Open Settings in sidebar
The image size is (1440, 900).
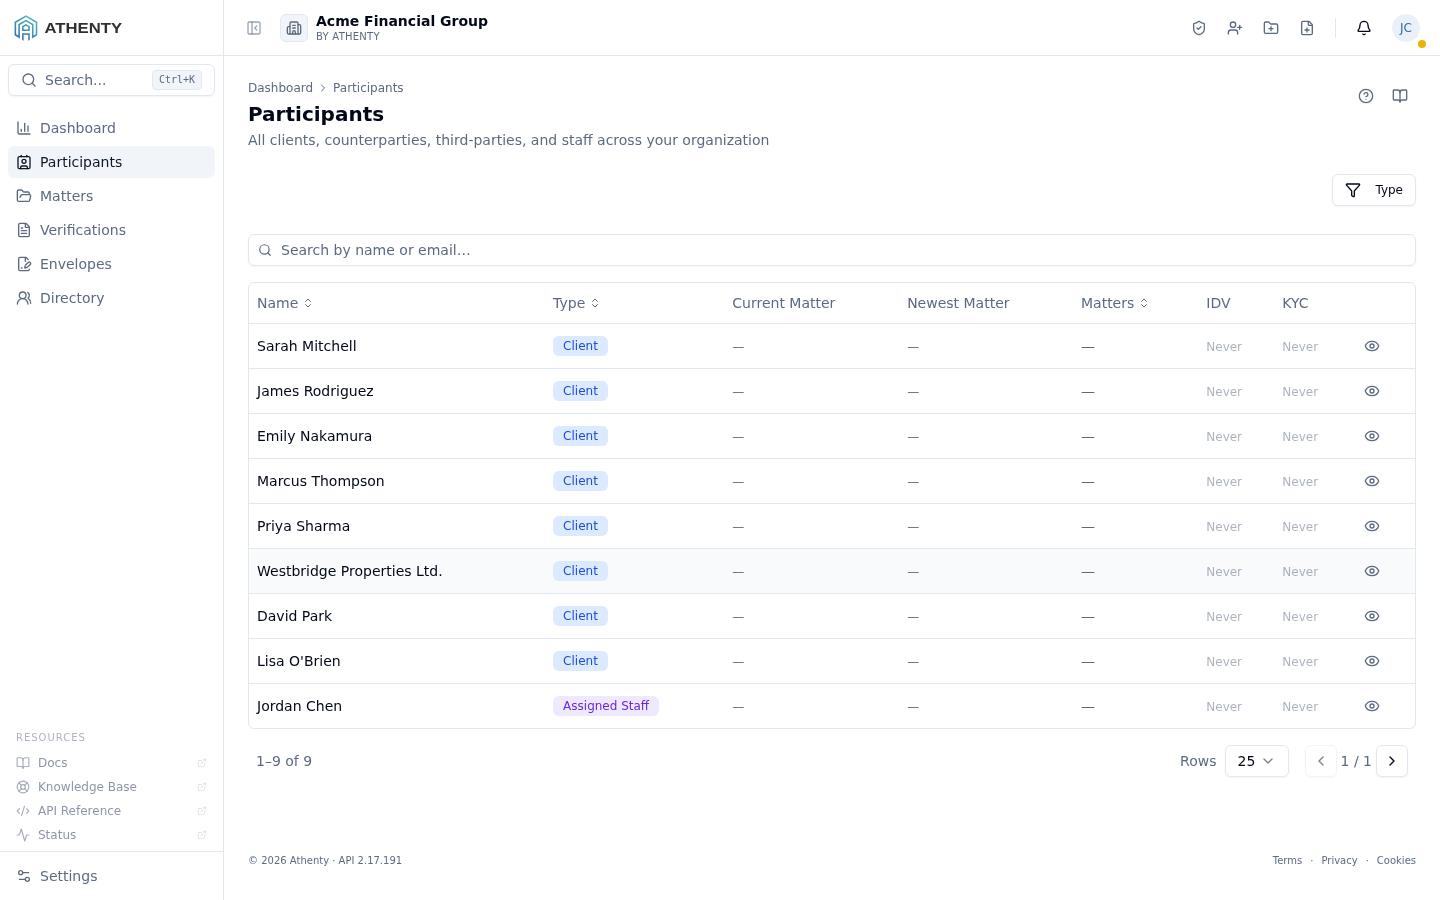tap(111, 876)
